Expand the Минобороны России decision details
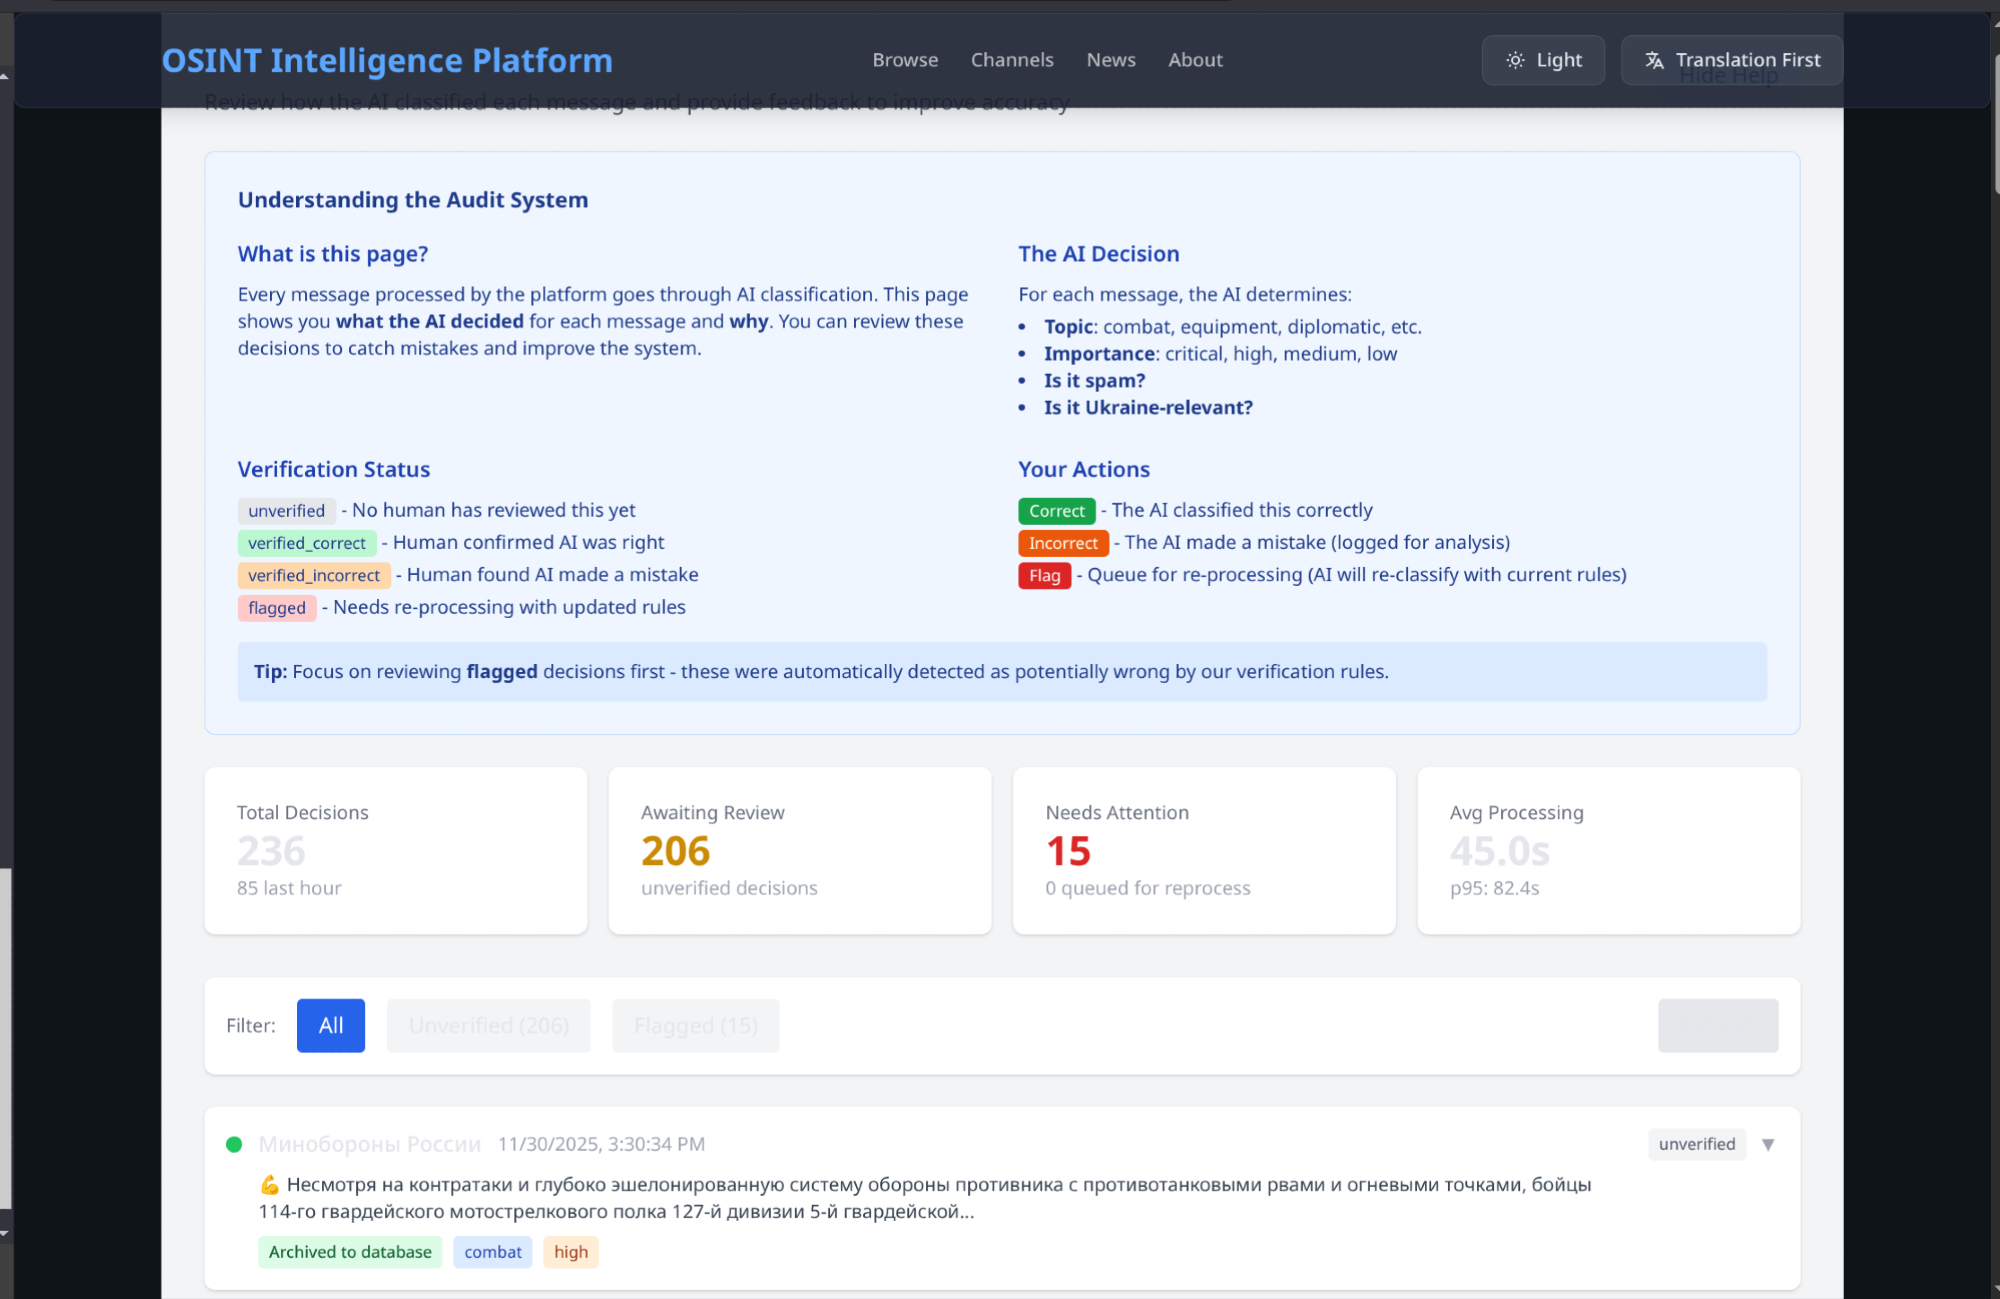This screenshot has width=2000, height=1299. point(1767,1144)
